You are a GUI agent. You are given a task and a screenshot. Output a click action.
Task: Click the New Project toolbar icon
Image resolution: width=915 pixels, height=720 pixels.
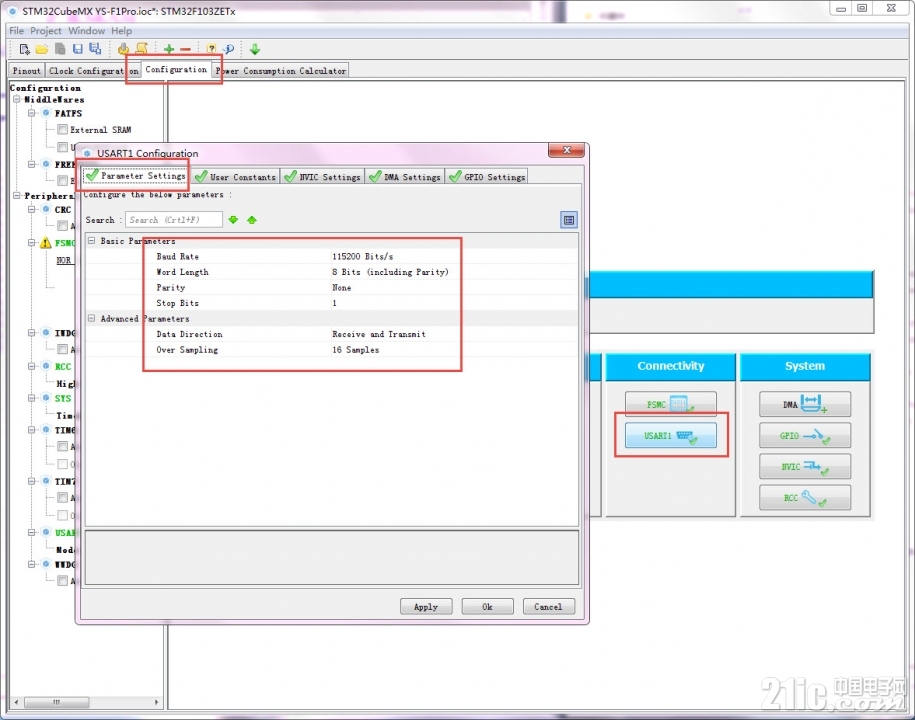(x=24, y=49)
